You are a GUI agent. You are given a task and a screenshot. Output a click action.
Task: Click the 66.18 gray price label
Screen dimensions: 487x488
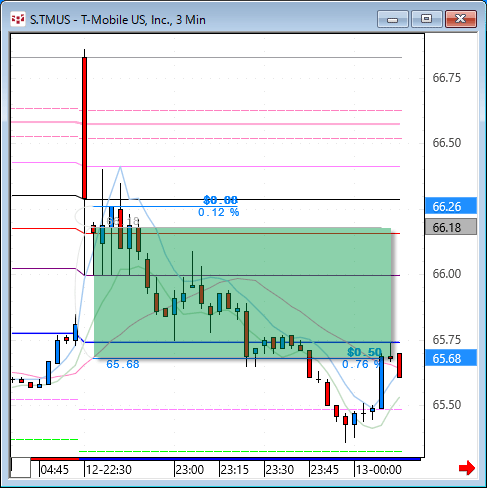(451, 227)
